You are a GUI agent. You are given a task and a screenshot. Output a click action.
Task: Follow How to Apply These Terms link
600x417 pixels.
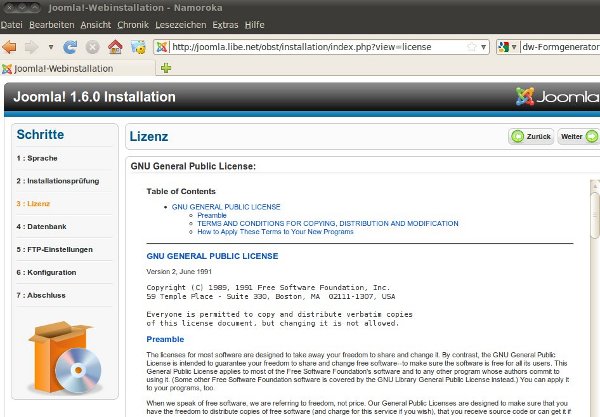click(276, 232)
